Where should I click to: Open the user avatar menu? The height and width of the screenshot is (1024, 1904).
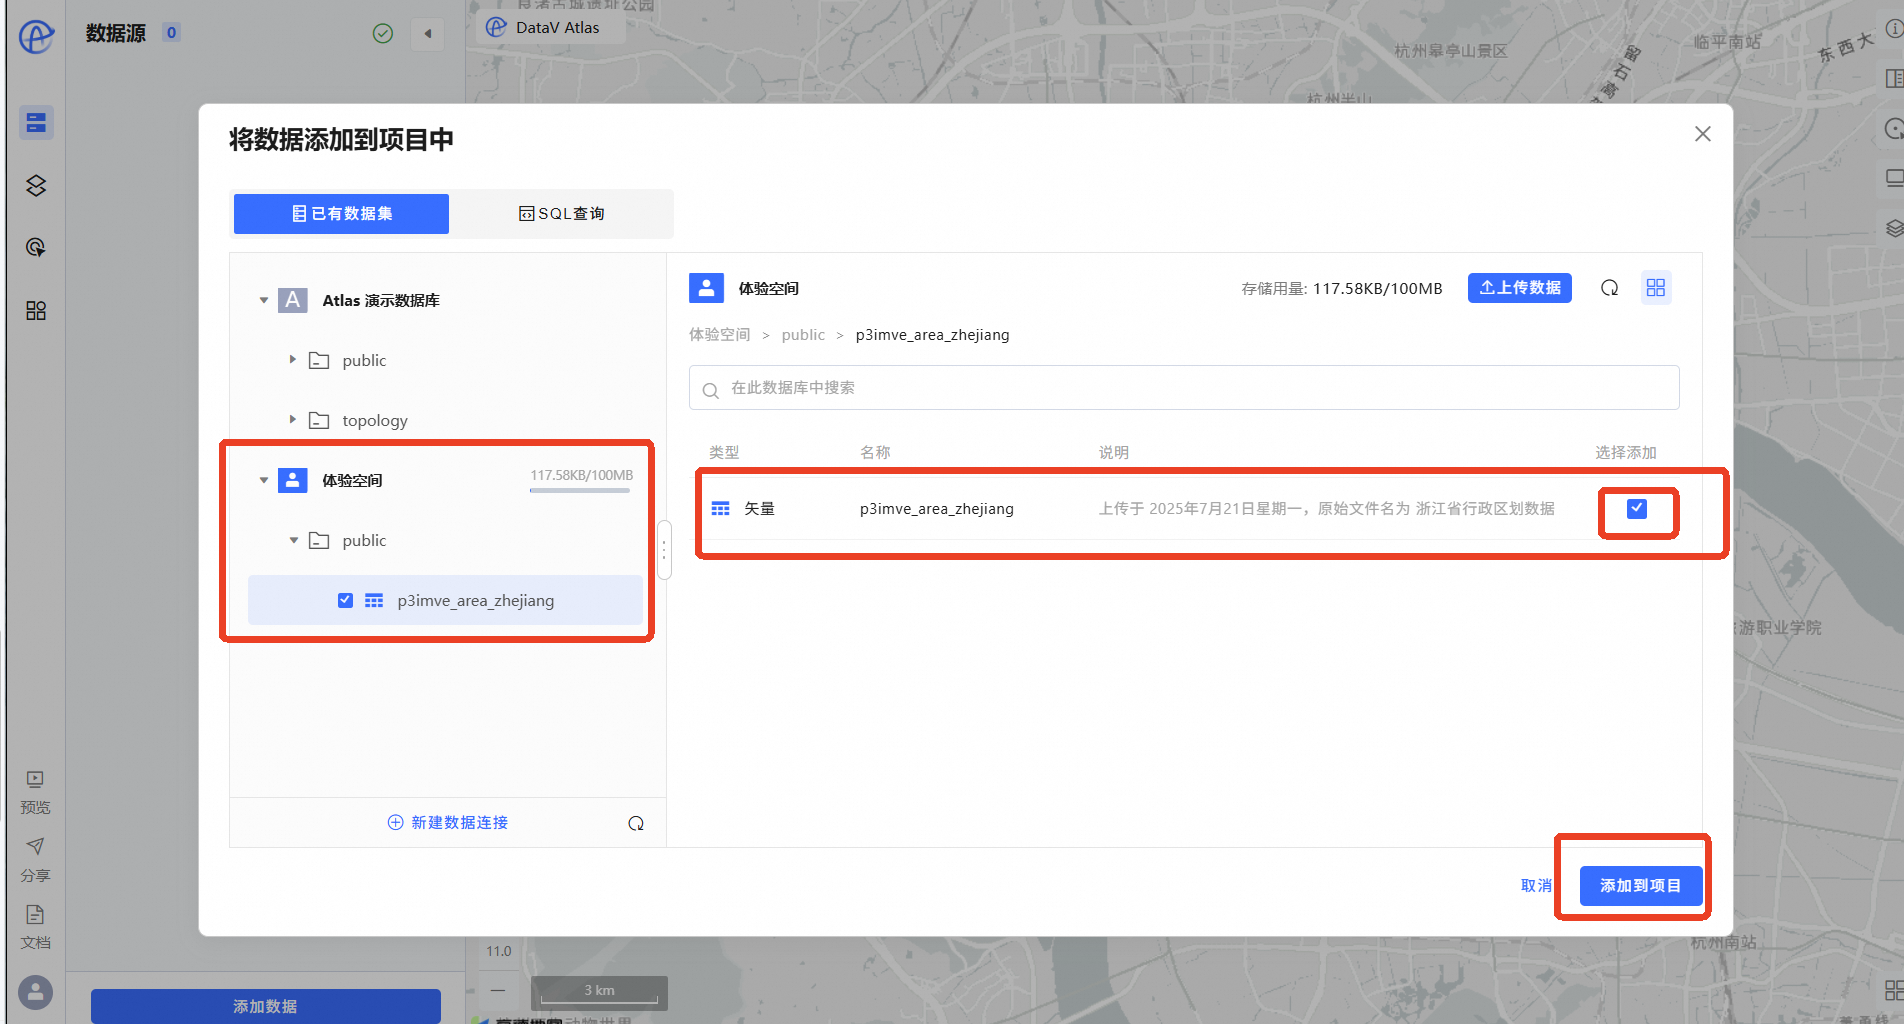[x=36, y=992]
